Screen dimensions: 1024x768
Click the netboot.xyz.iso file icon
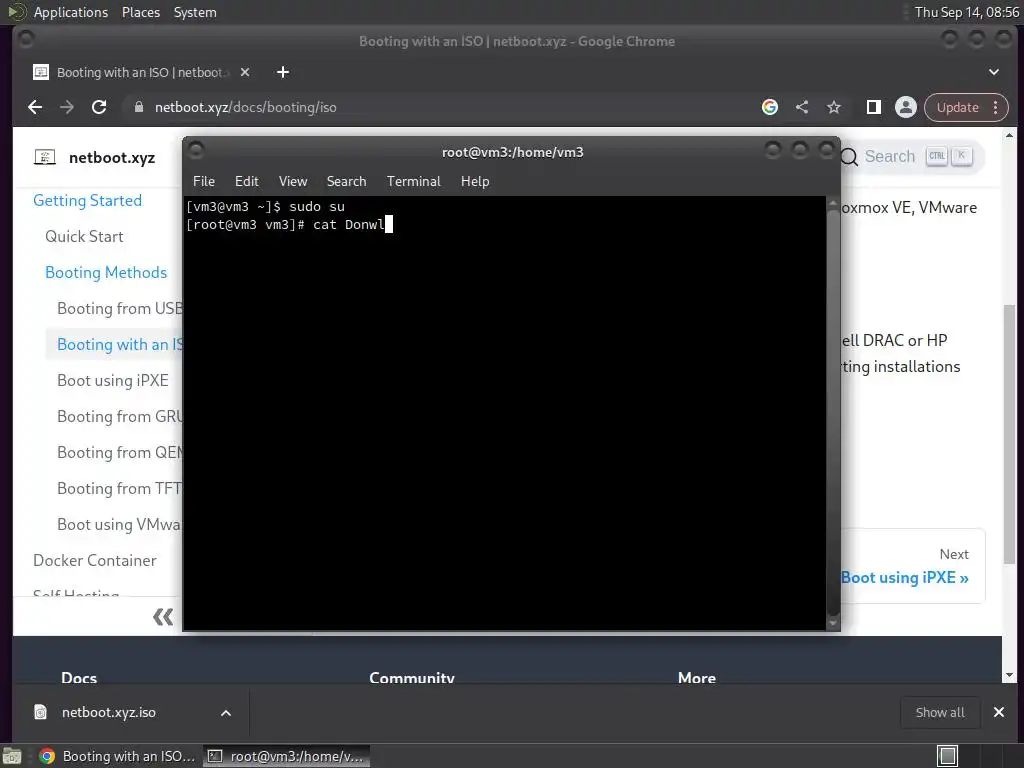point(40,712)
